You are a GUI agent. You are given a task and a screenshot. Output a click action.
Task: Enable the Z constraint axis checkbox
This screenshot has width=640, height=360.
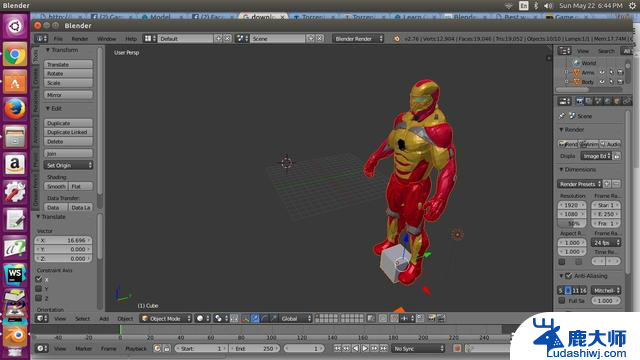(39, 298)
